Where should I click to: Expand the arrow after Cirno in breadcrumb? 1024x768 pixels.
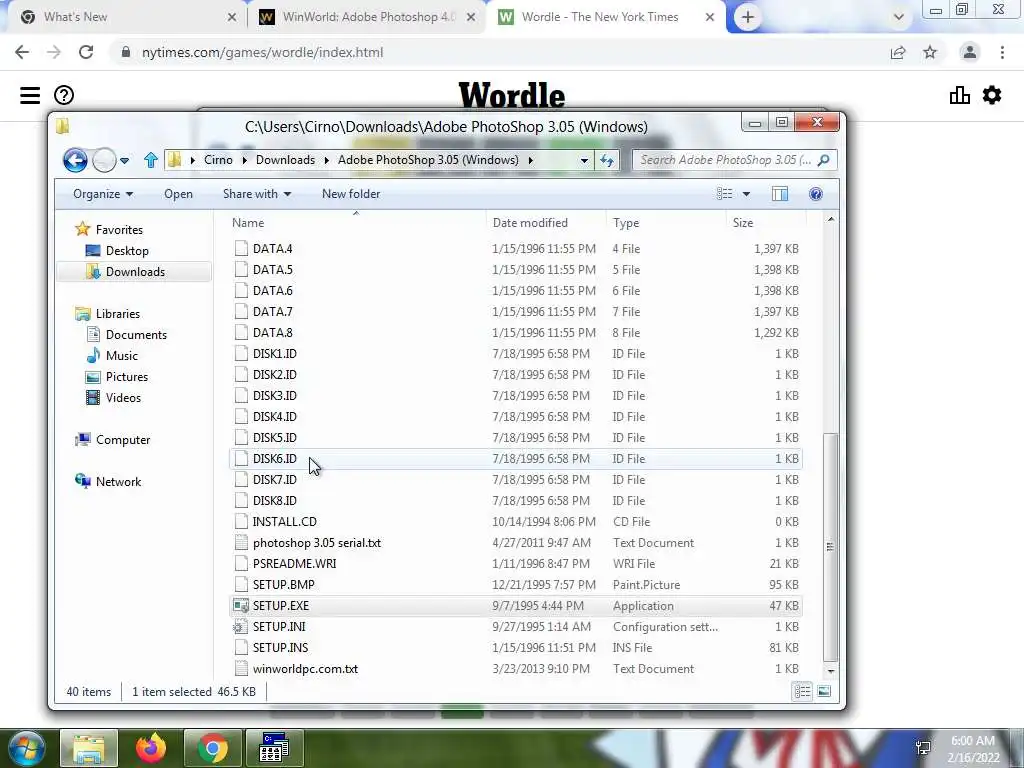244,160
